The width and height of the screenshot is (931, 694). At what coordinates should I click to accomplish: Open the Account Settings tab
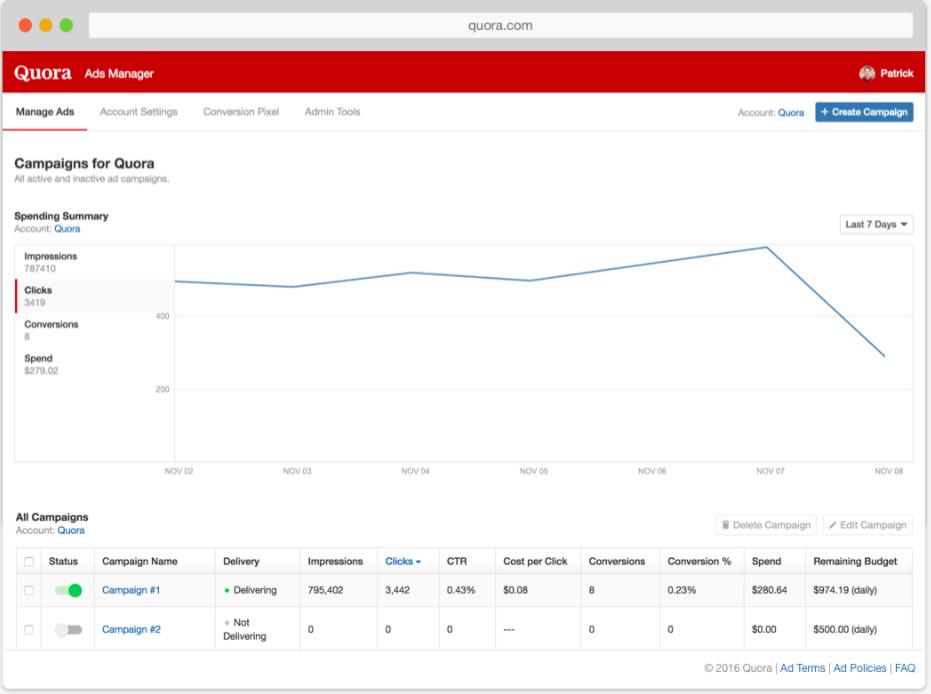coord(138,112)
